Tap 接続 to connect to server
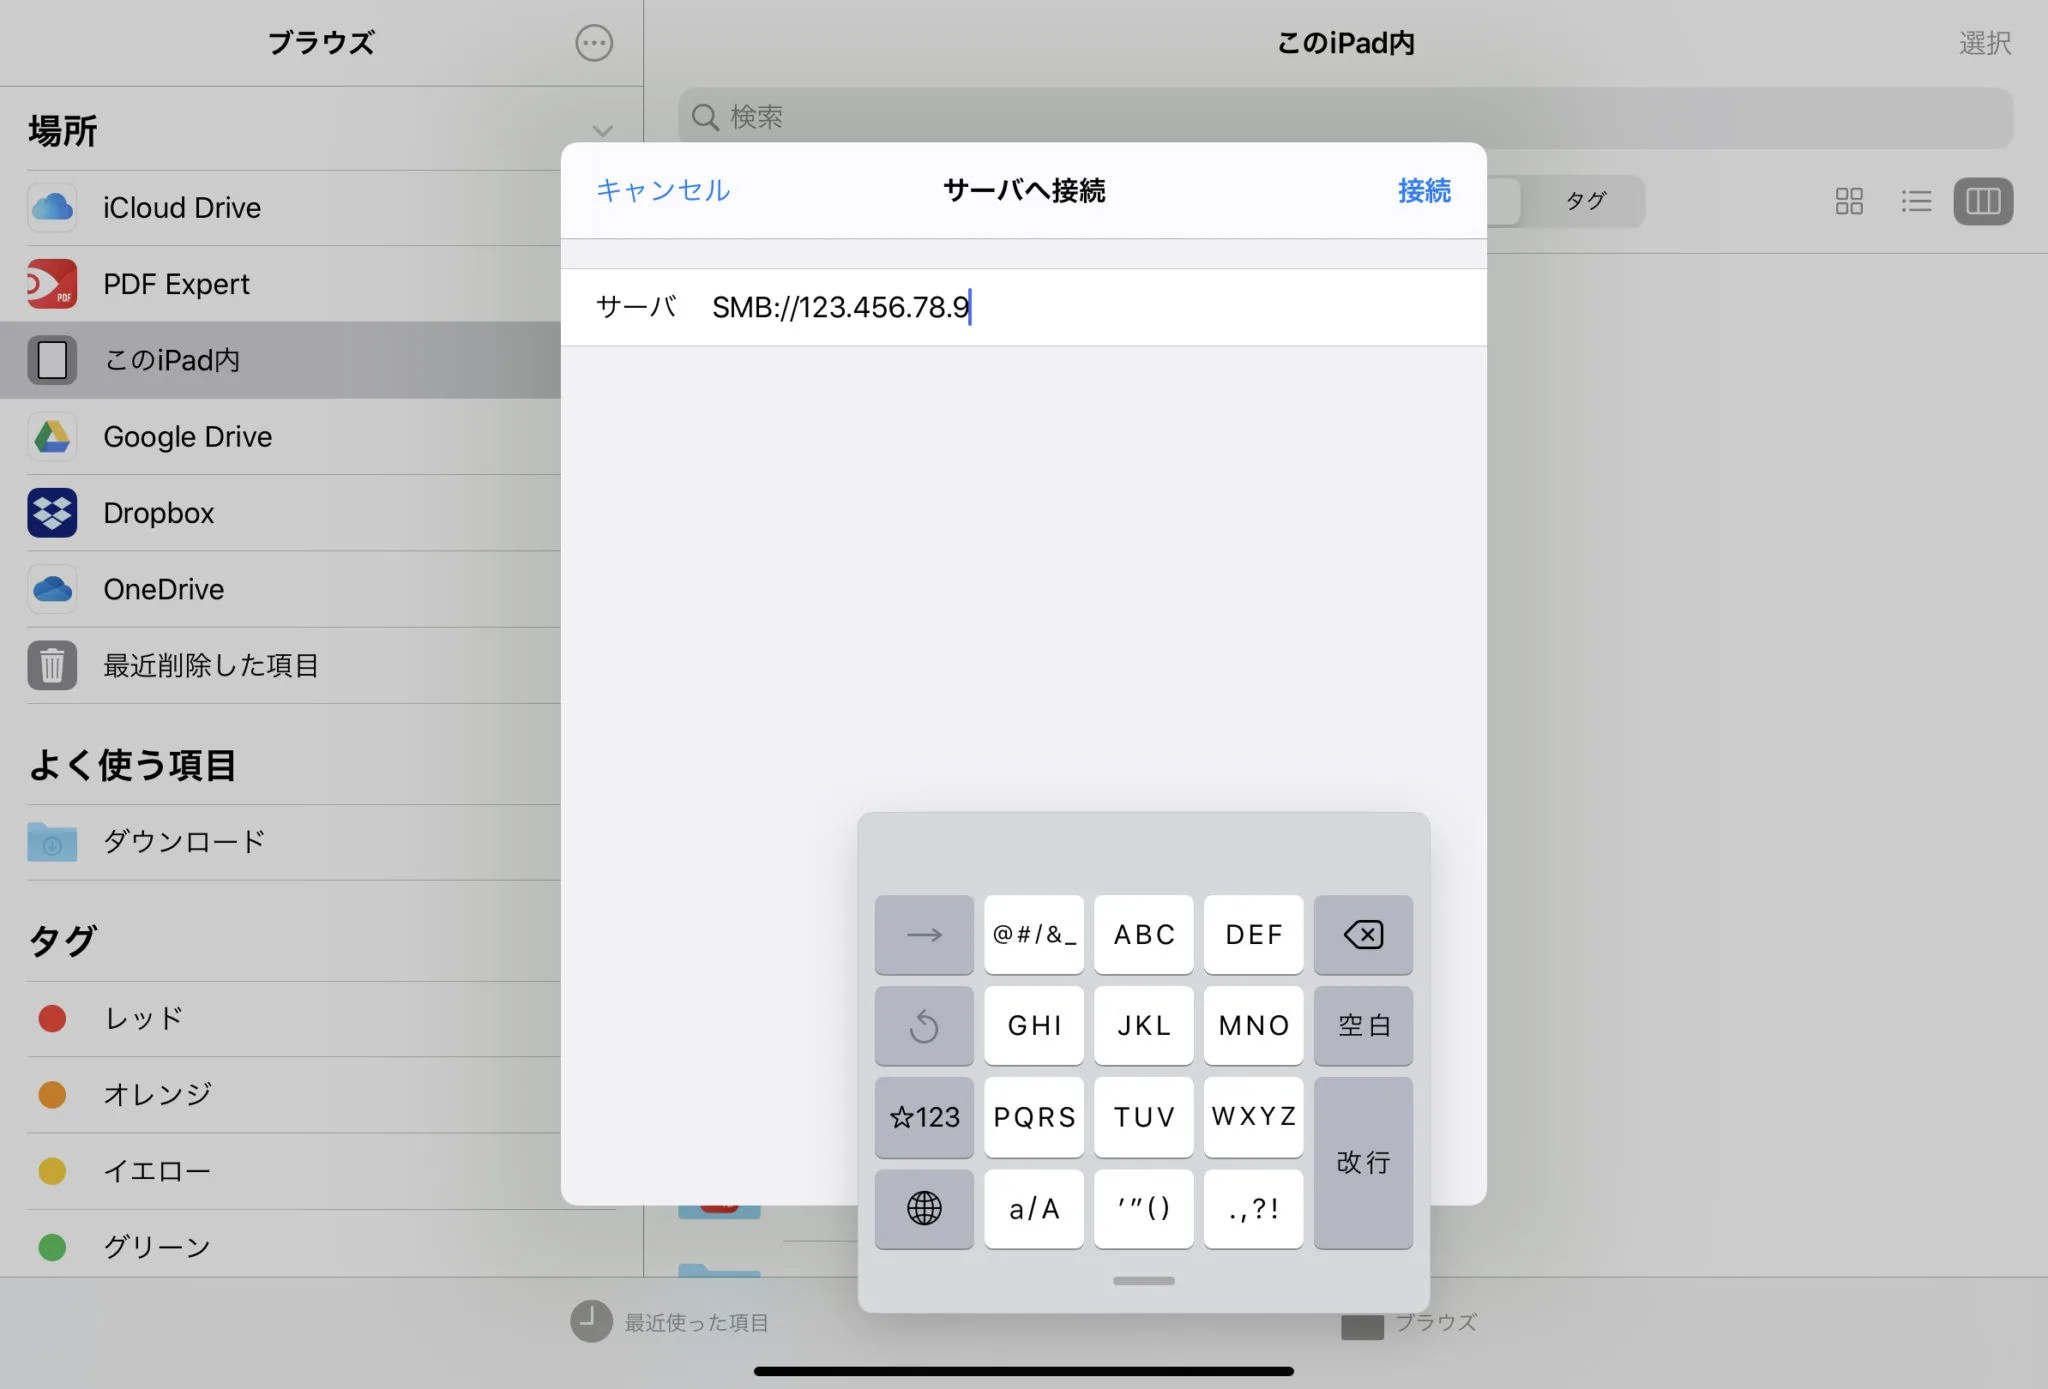This screenshot has height=1389, width=2048. point(1423,190)
